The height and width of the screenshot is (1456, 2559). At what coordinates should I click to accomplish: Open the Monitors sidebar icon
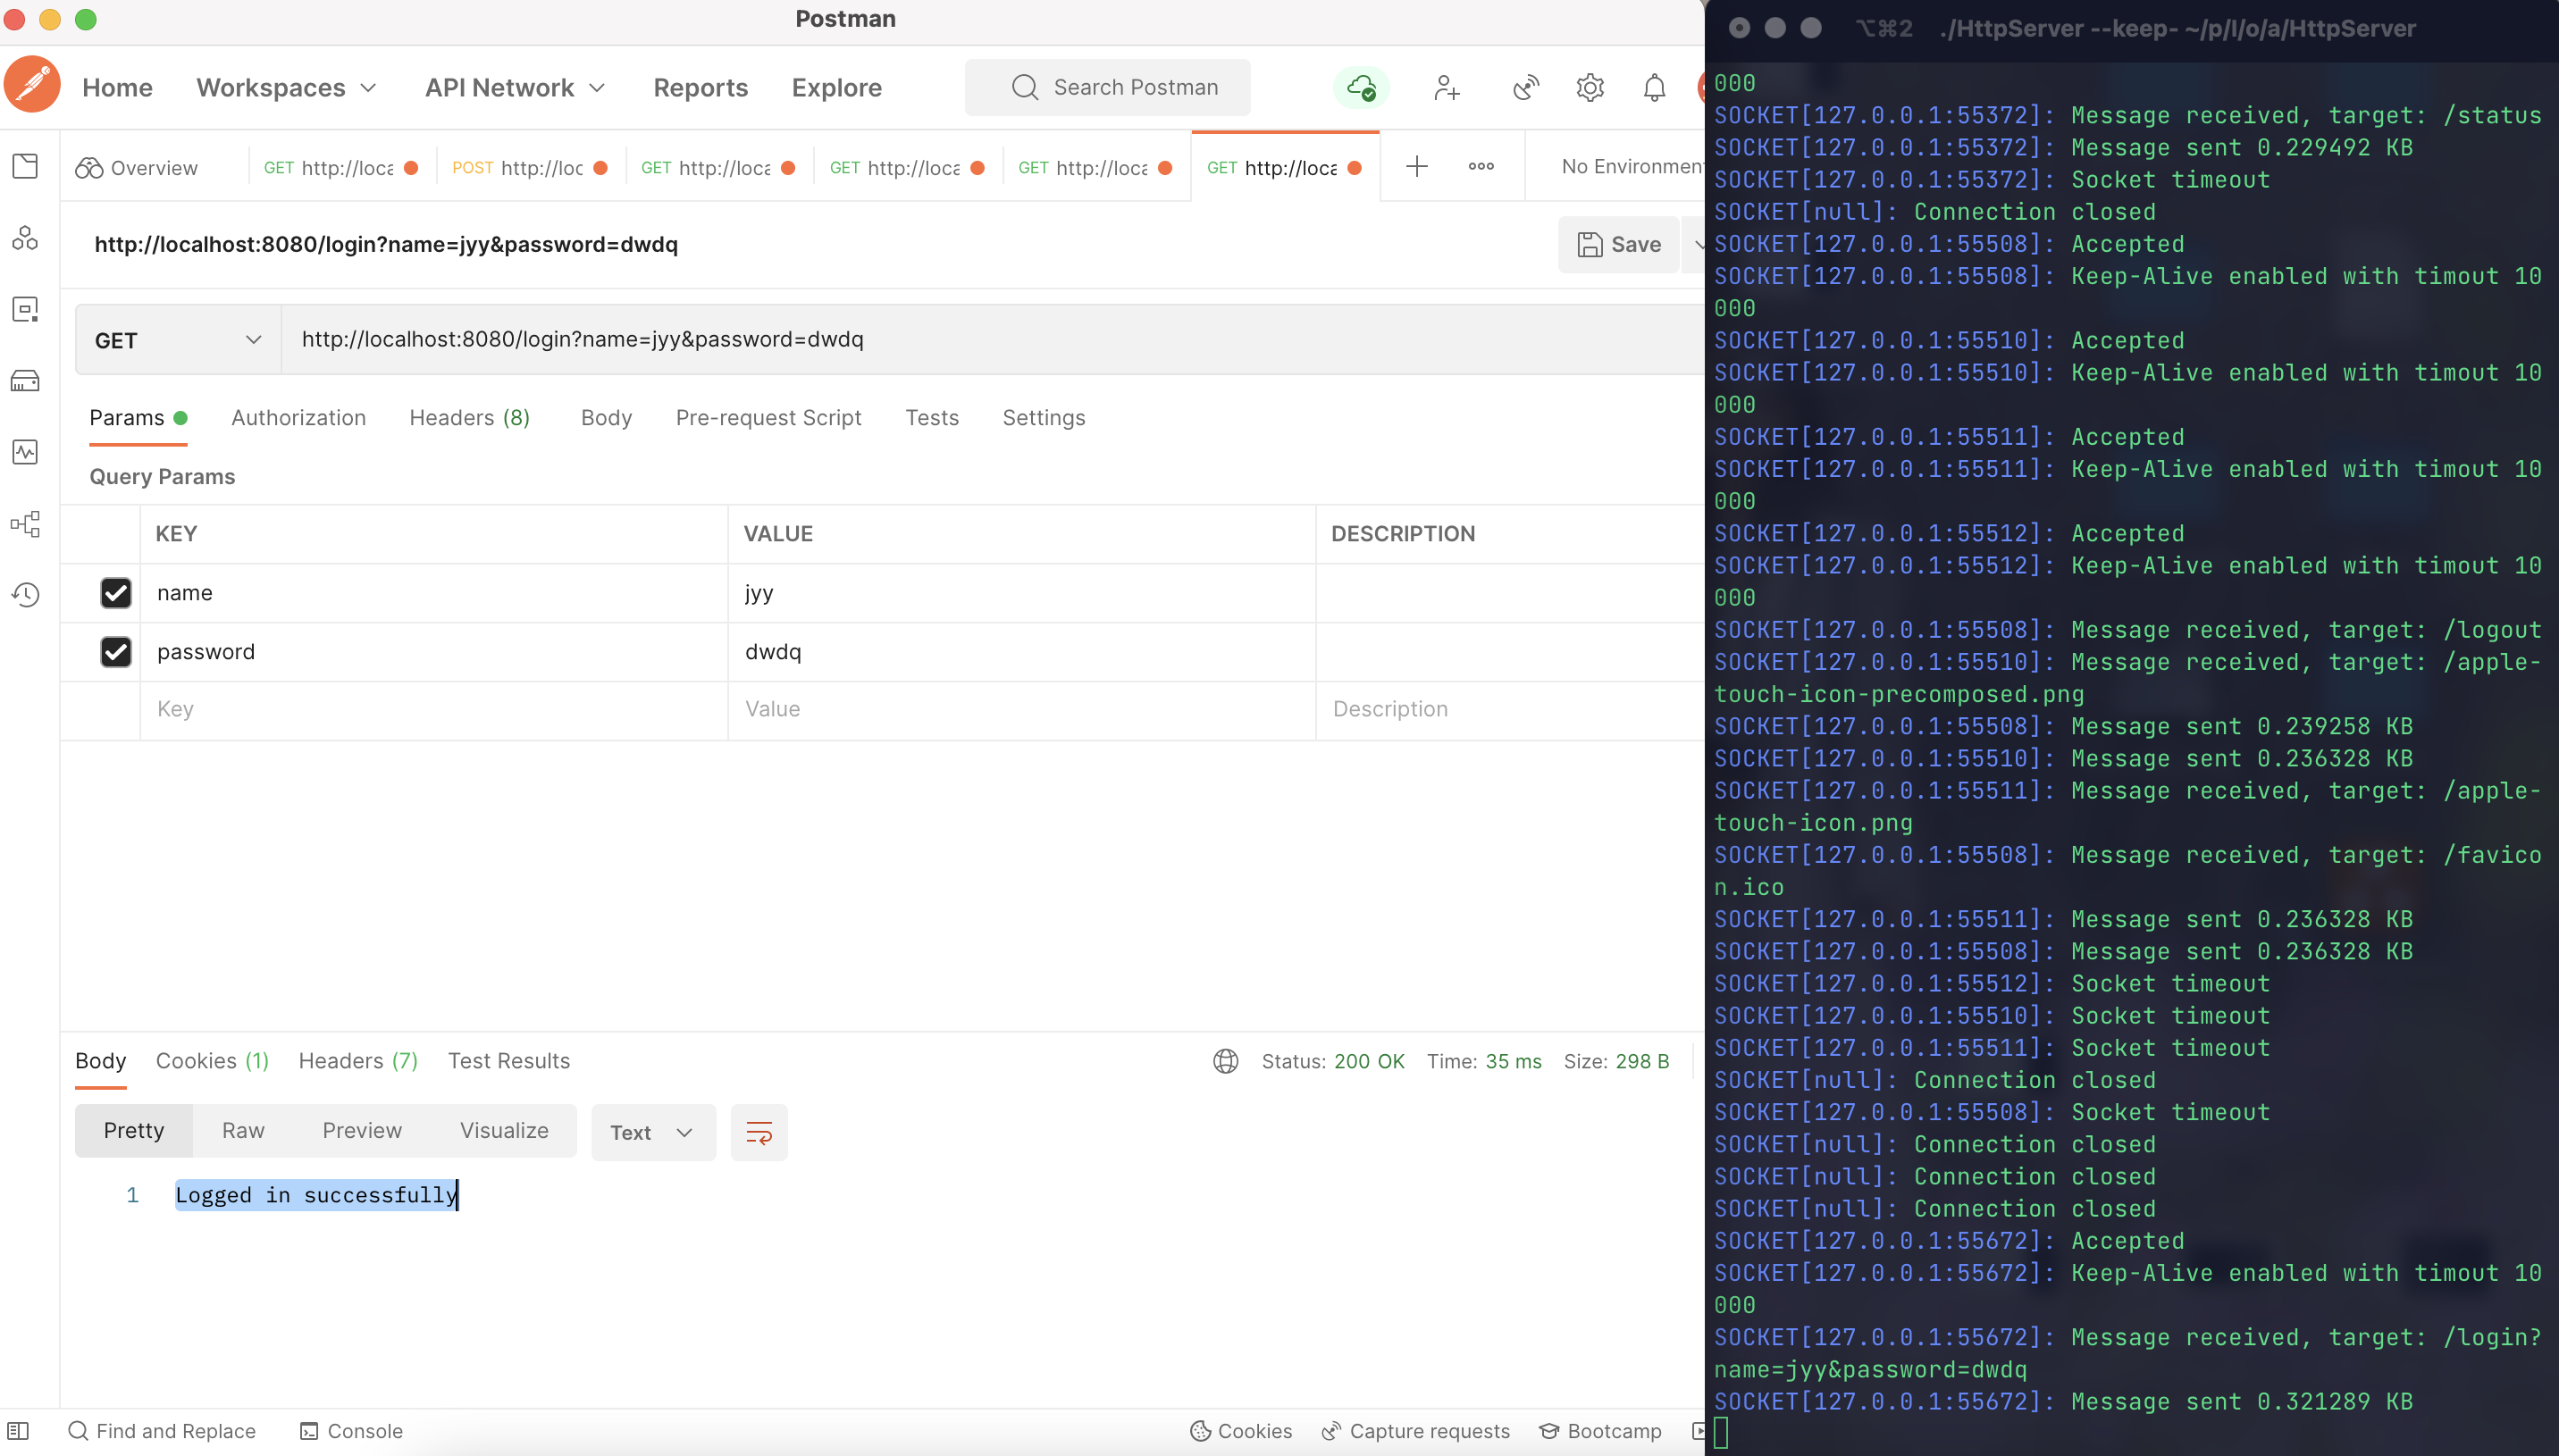click(26, 452)
